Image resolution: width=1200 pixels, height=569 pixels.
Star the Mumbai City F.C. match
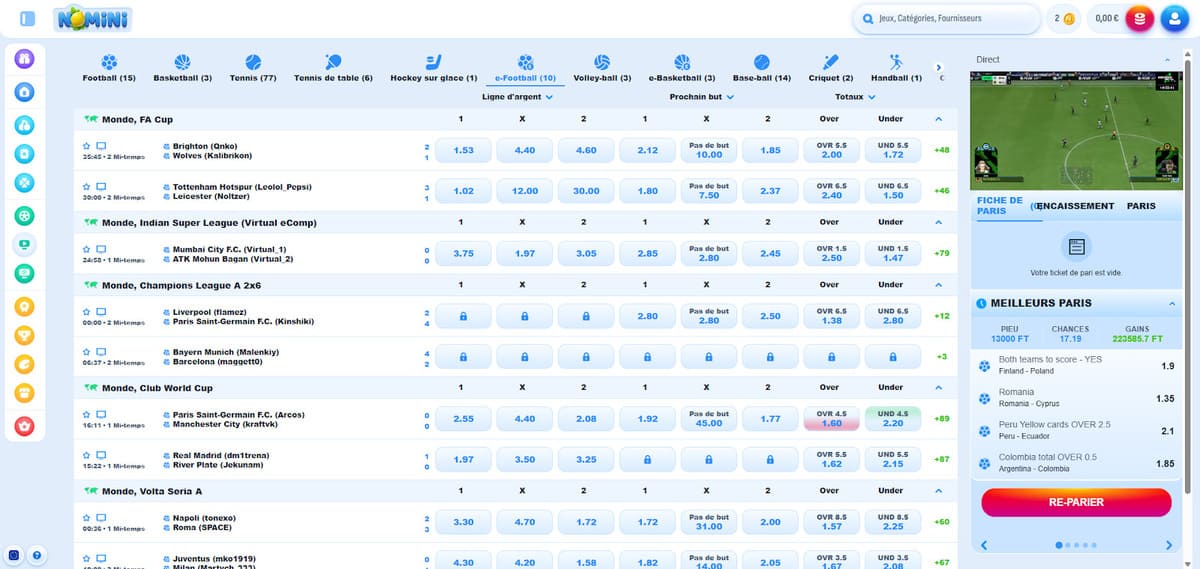tap(87, 249)
